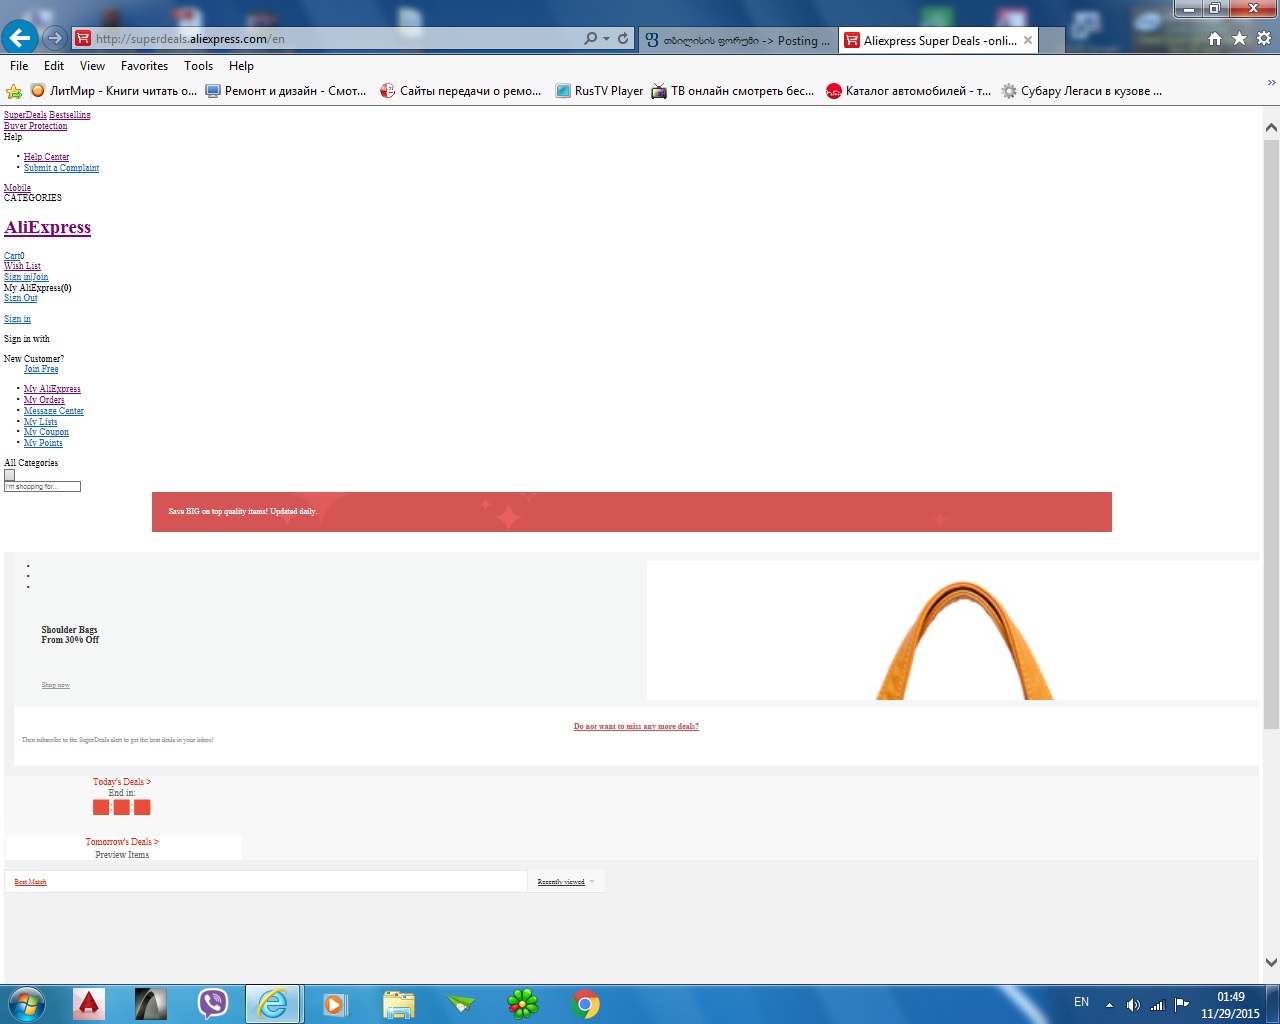Open the green paper-plane taskbar app
The height and width of the screenshot is (1024, 1280).
(x=461, y=1004)
